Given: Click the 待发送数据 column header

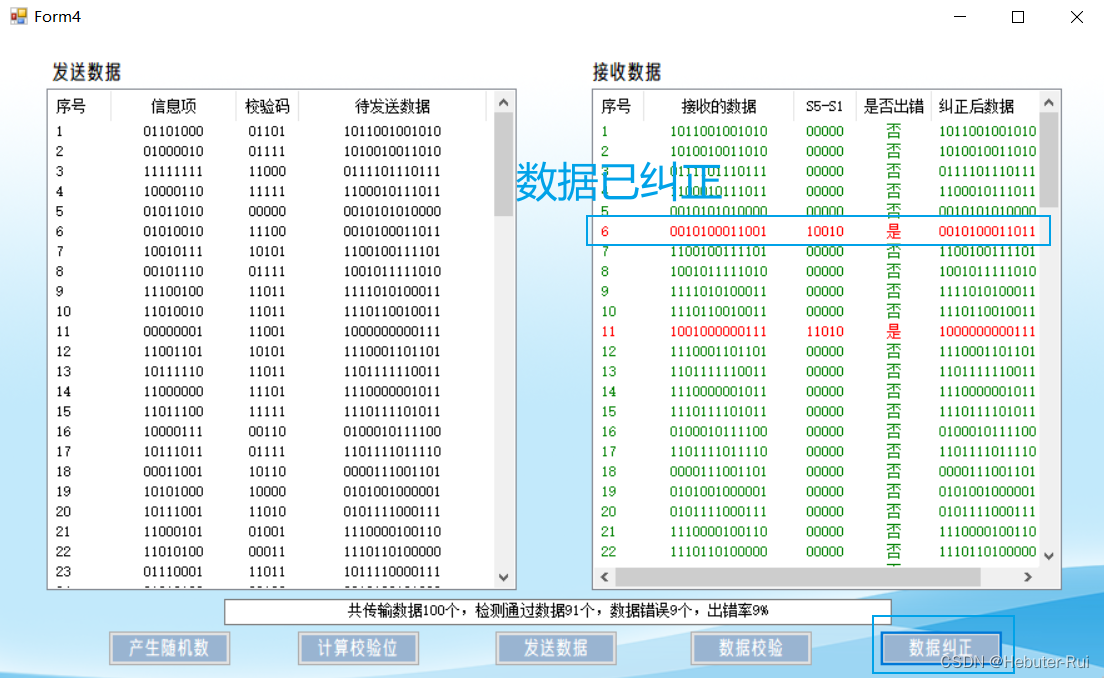Looking at the screenshot, I should (x=392, y=106).
